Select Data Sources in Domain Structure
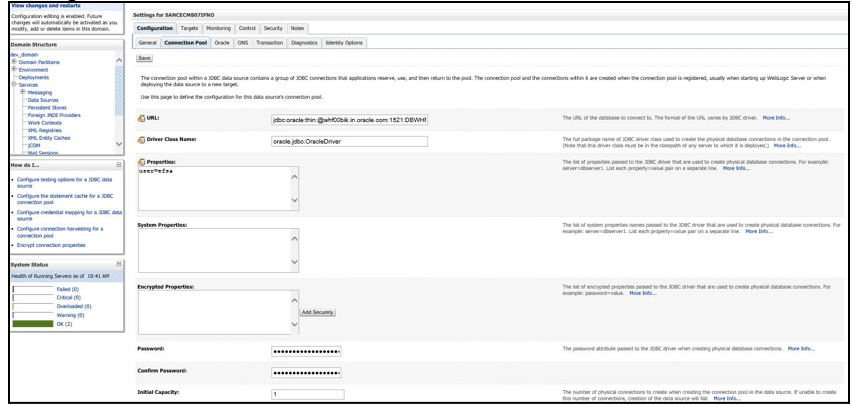 (x=43, y=100)
